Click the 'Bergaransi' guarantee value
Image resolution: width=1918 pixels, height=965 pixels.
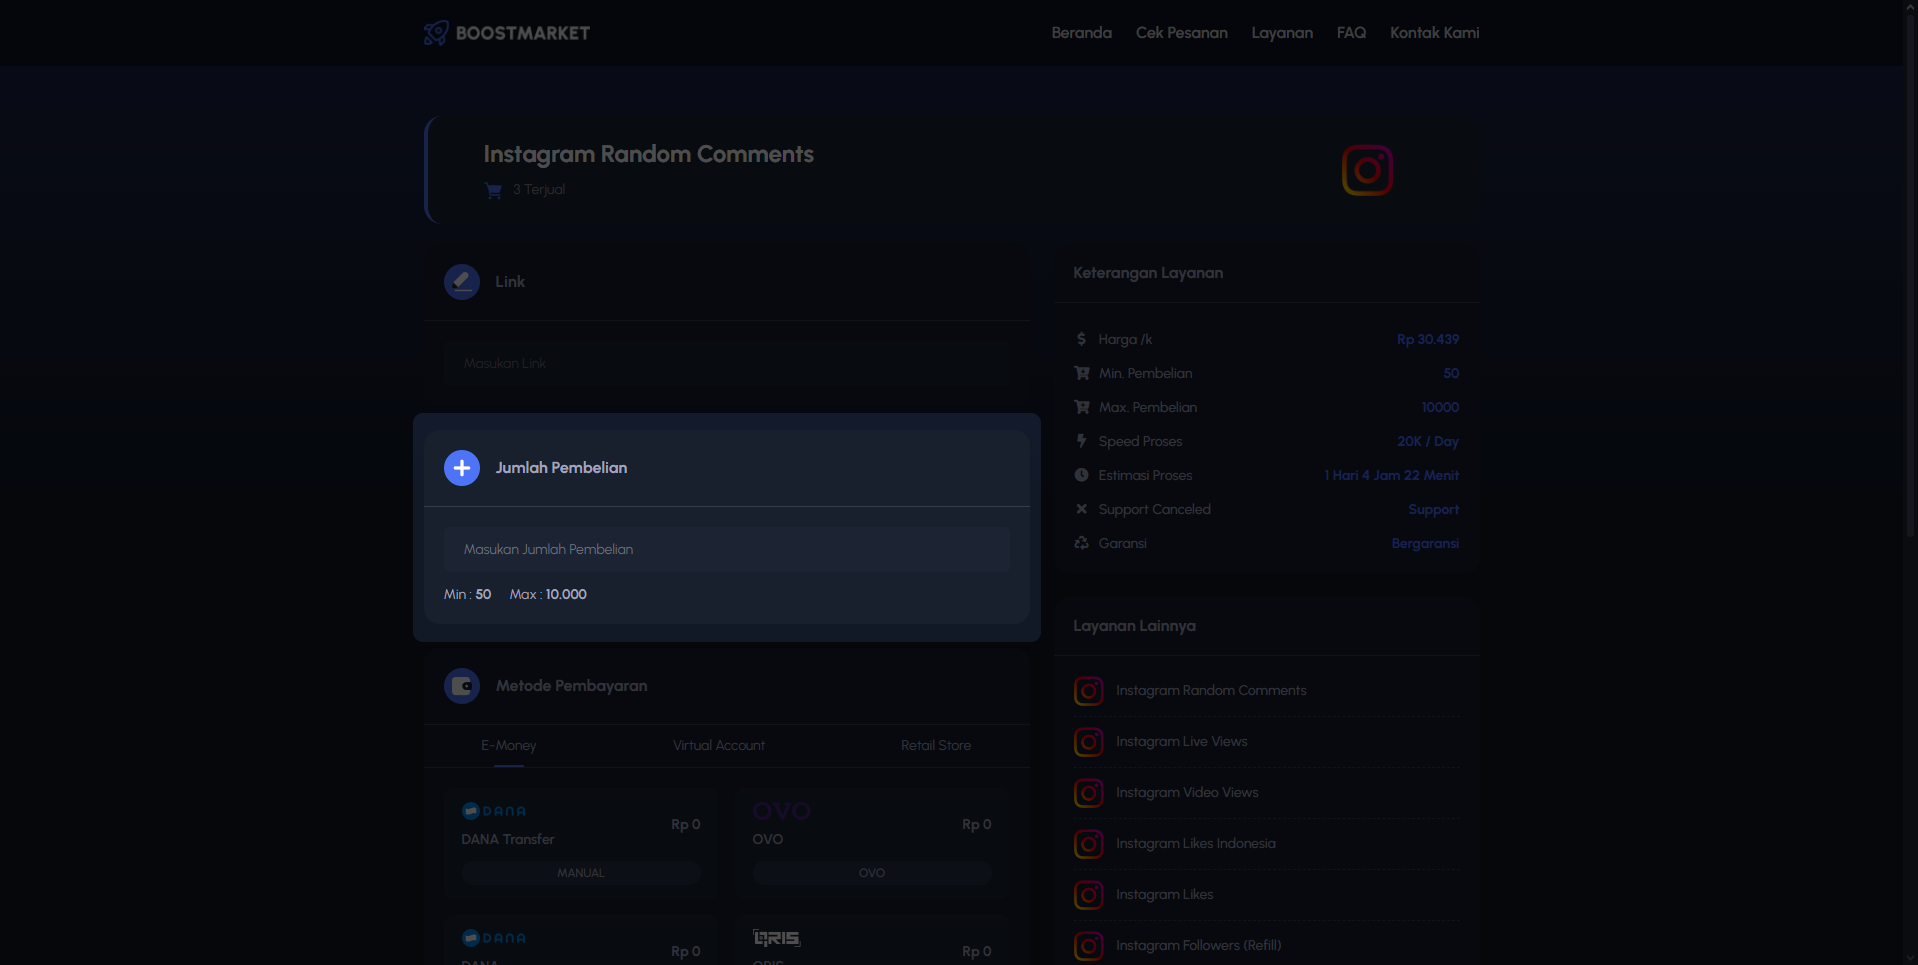[x=1425, y=543]
